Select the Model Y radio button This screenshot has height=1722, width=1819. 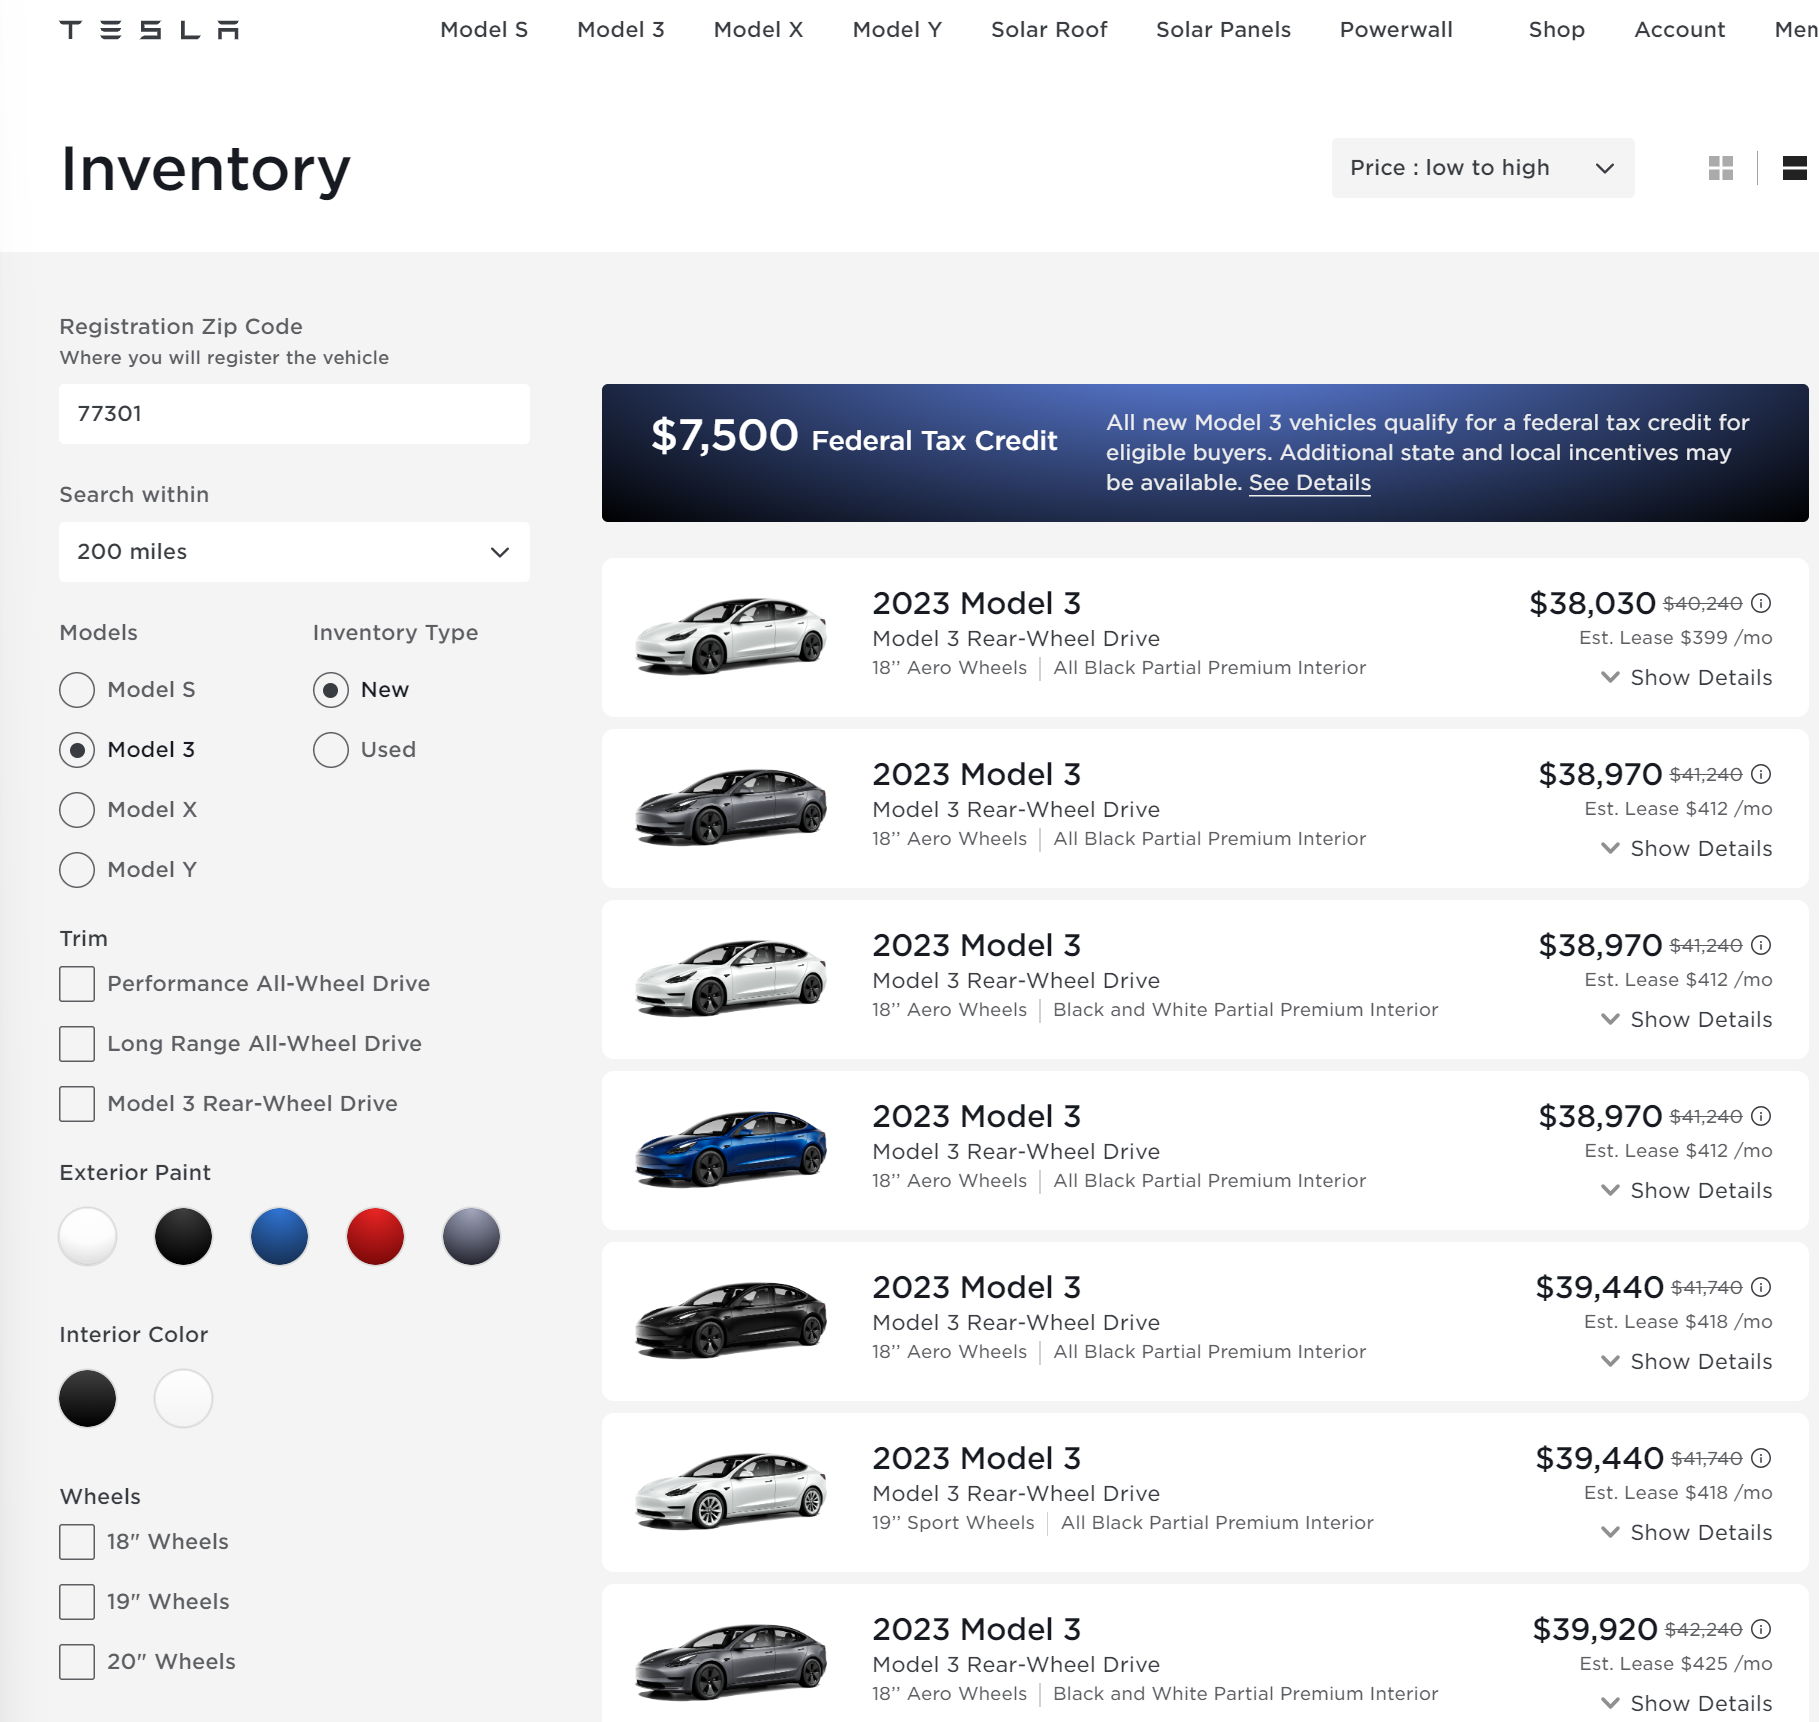pos(77,870)
